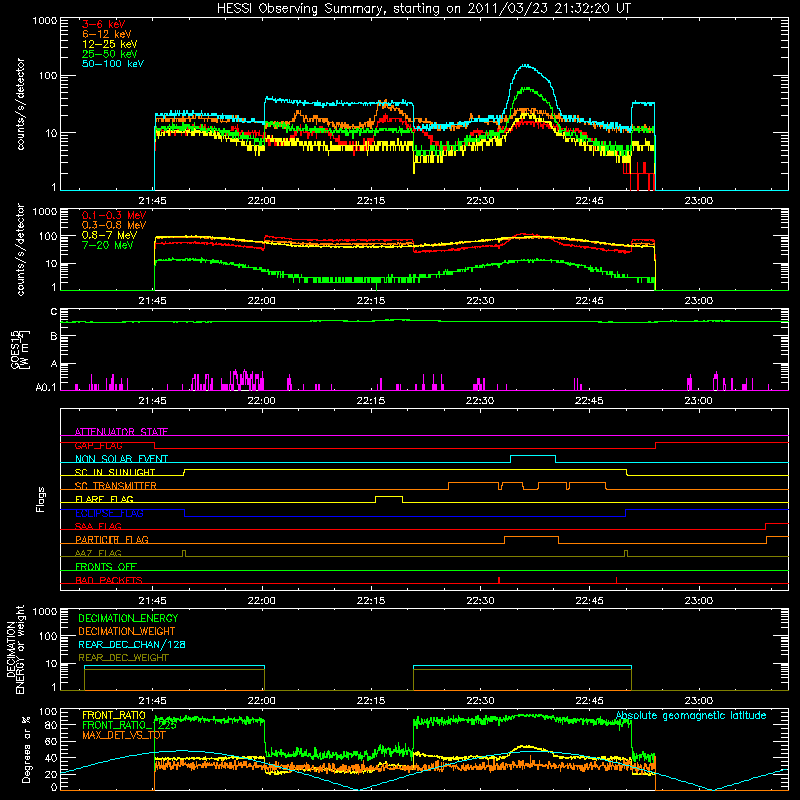The height and width of the screenshot is (800, 800).
Task: Click the 0.3-0.8 MeV legend label
Action: tap(114, 225)
